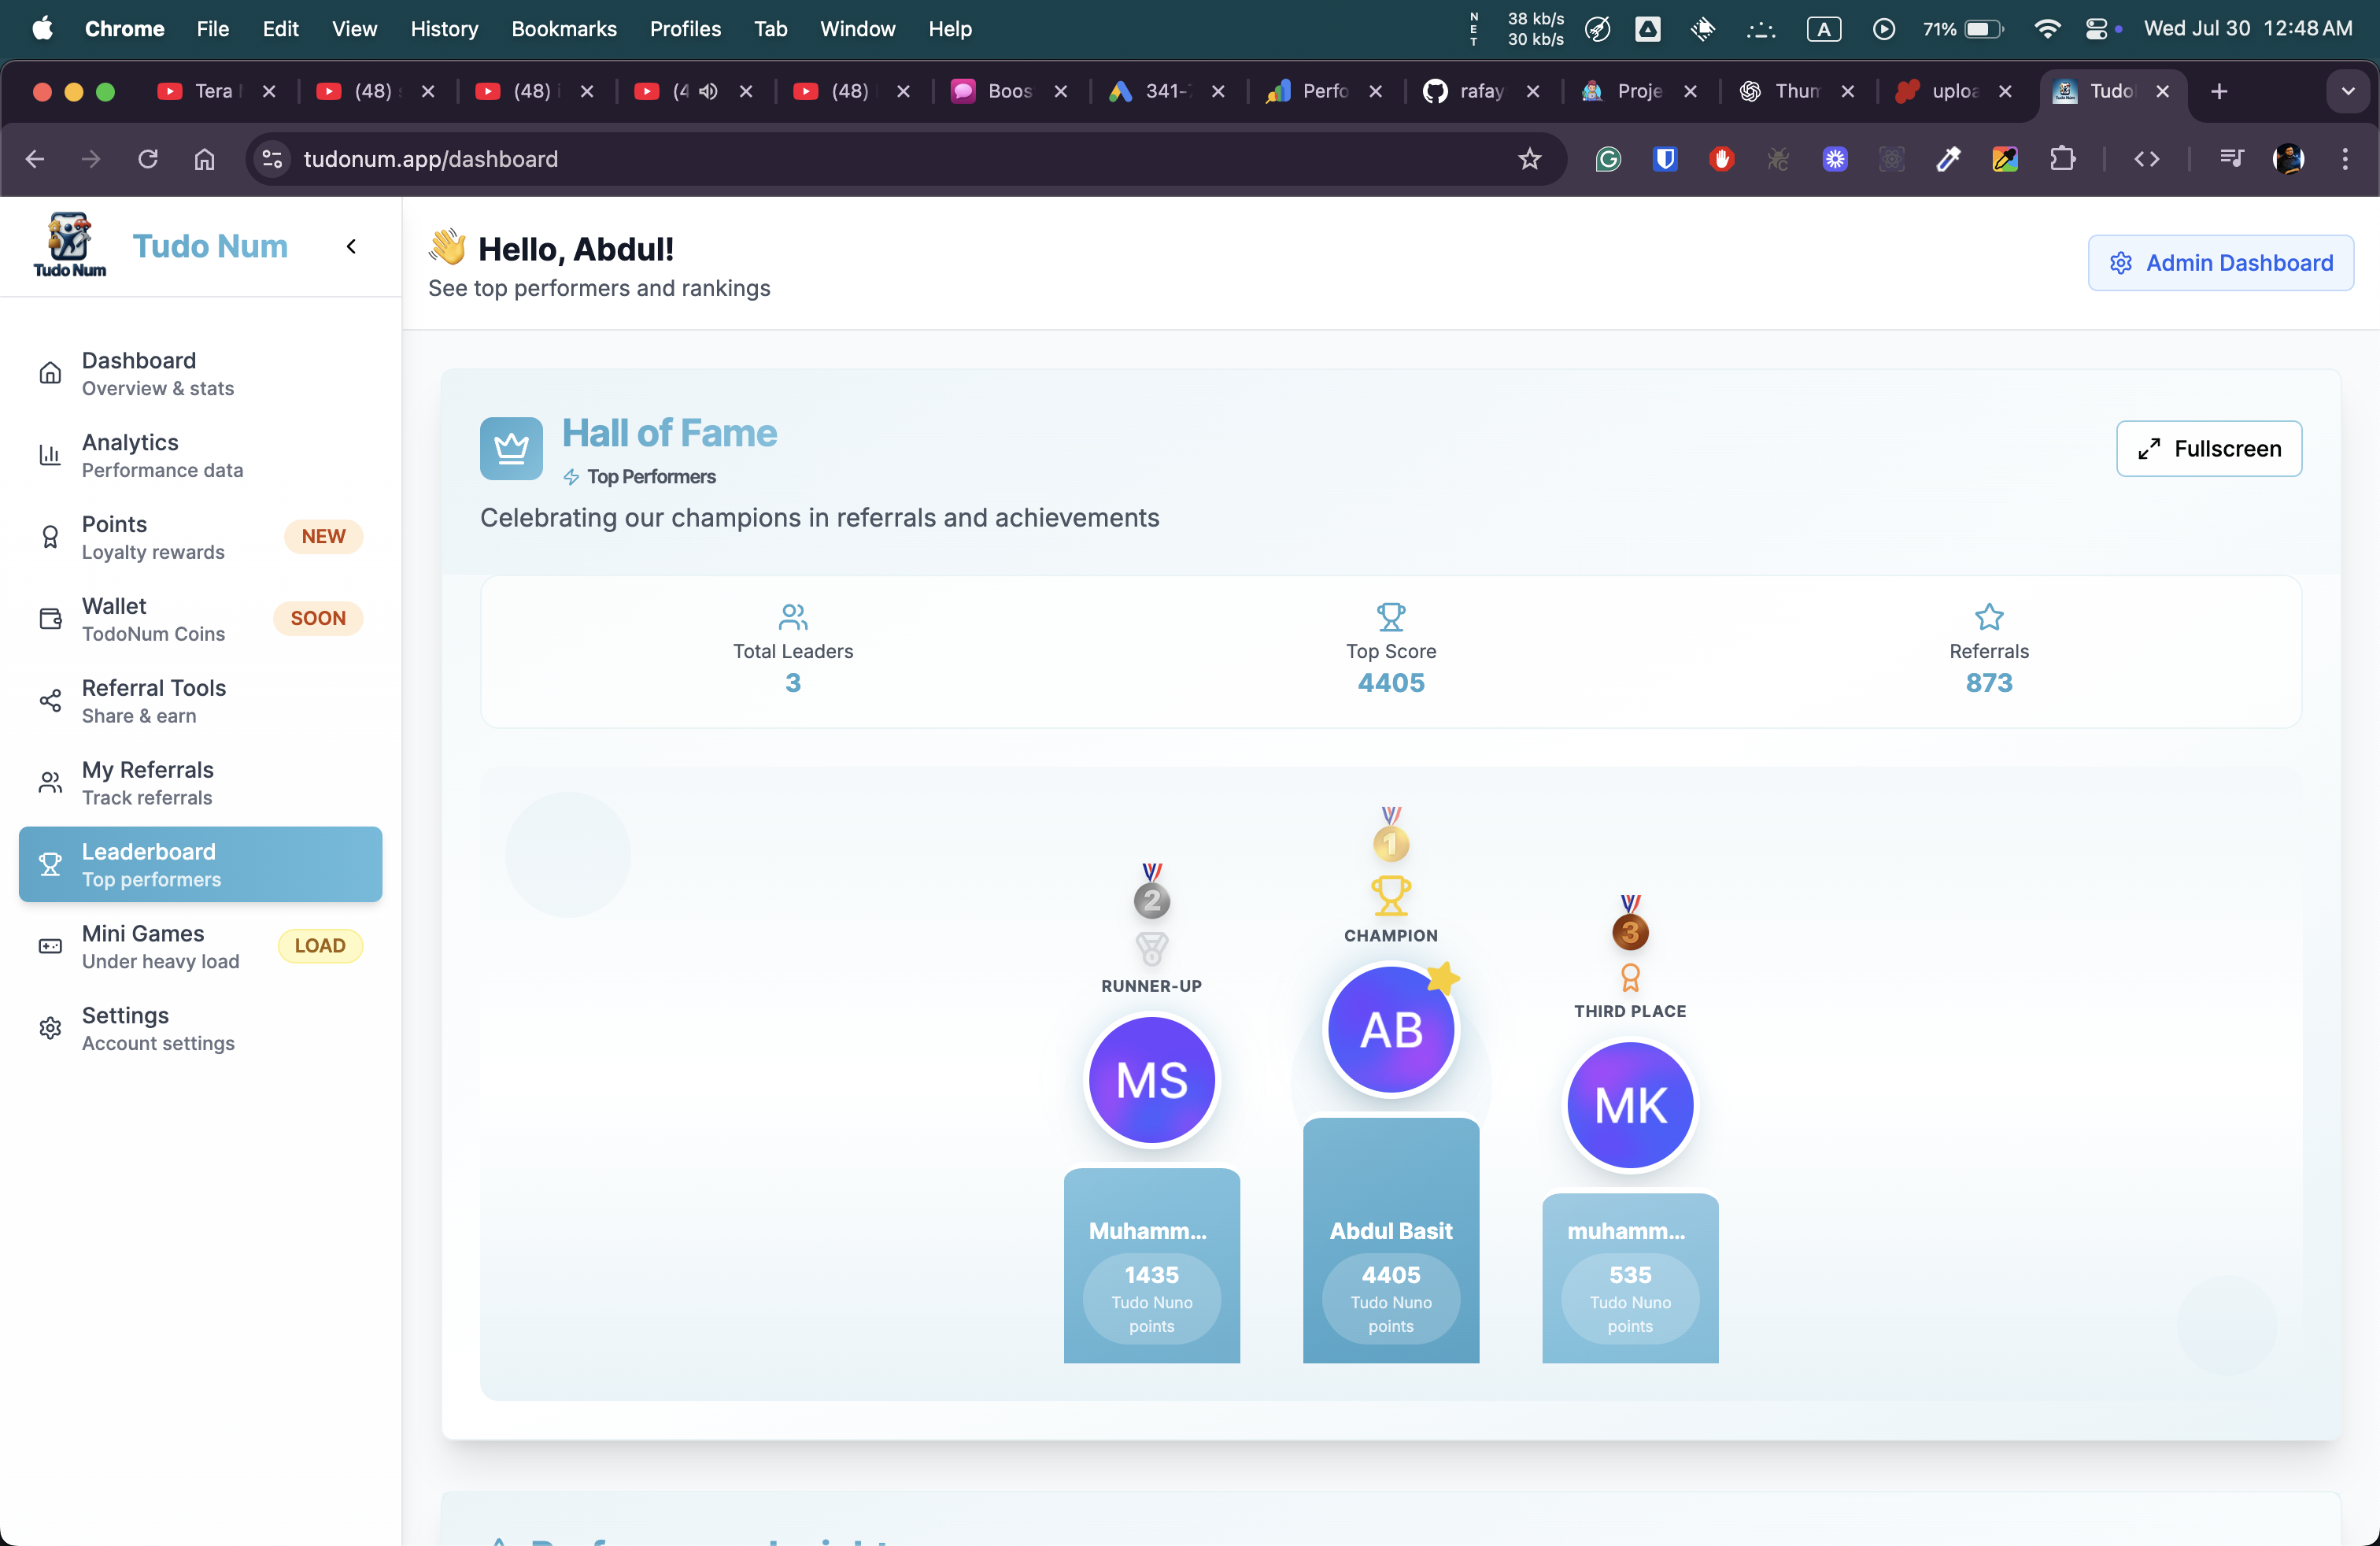Click the Chrome back arrow
This screenshot has width=2380, height=1546.
pos(35,159)
